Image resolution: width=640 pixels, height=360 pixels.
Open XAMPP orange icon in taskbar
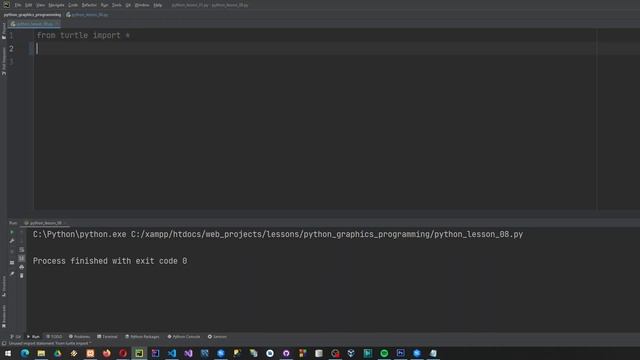pyautogui.click(x=90, y=353)
